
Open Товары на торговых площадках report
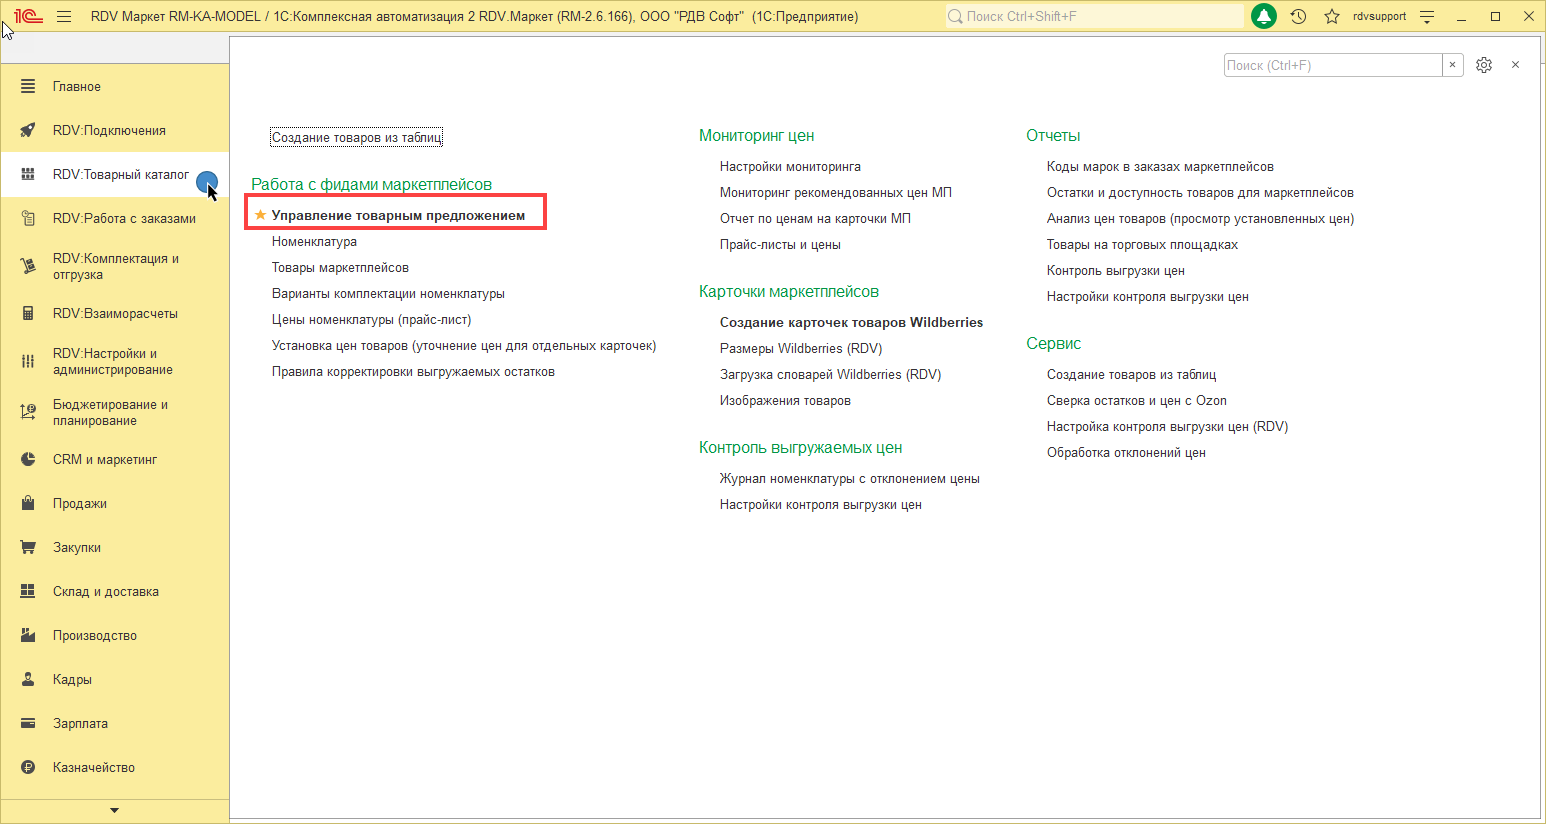[x=1142, y=245]
